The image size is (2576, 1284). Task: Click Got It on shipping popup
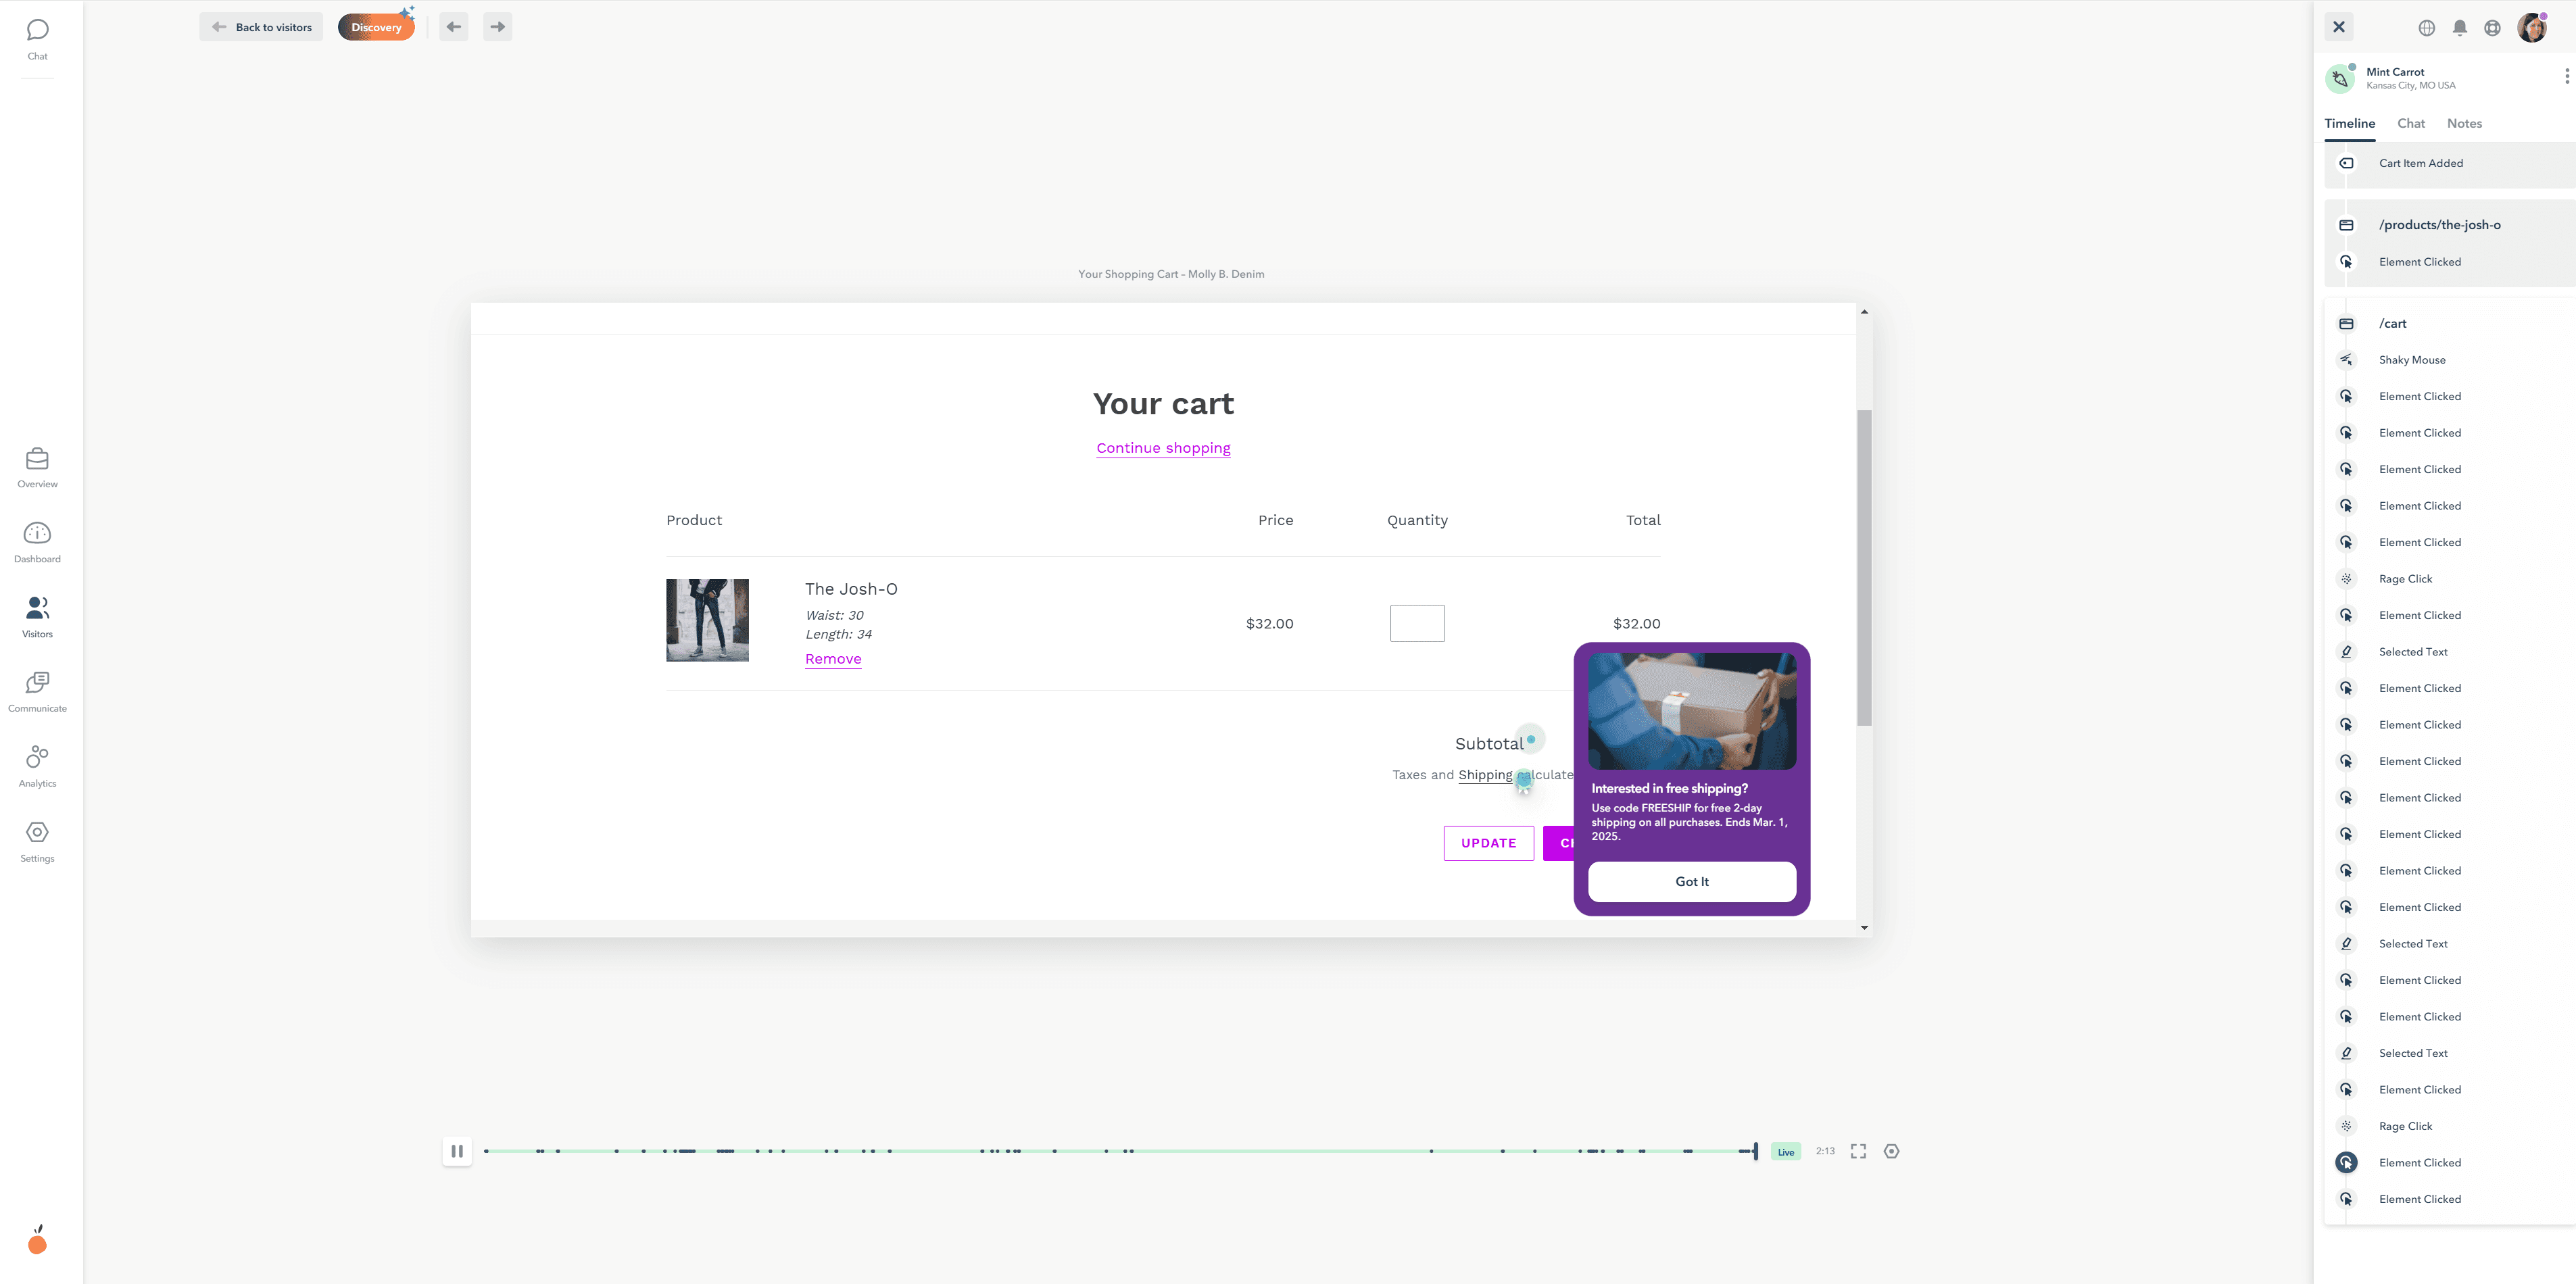(x=1692, y=881)
